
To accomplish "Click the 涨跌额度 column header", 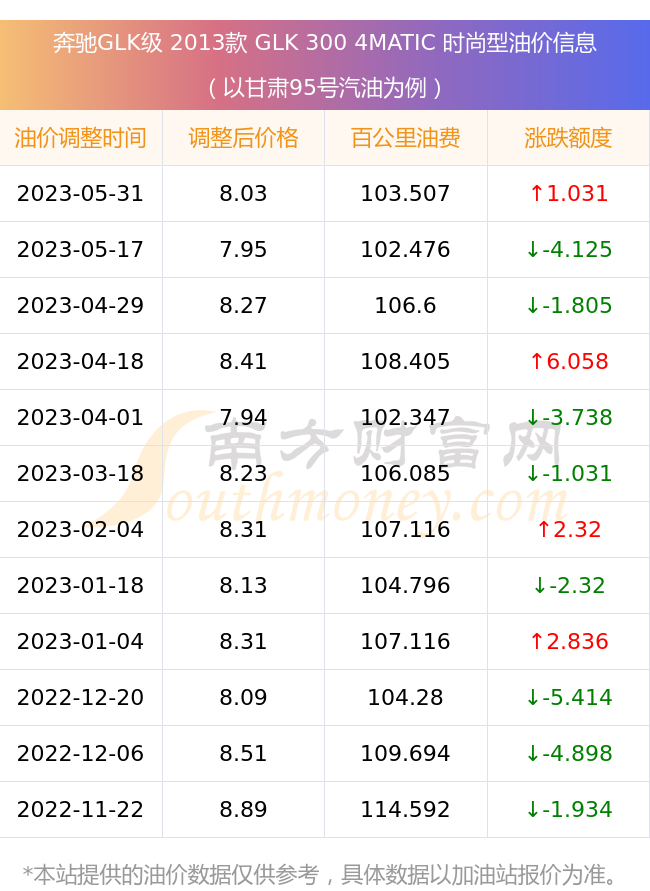I will pyautogui.click(x=568, y=138).
